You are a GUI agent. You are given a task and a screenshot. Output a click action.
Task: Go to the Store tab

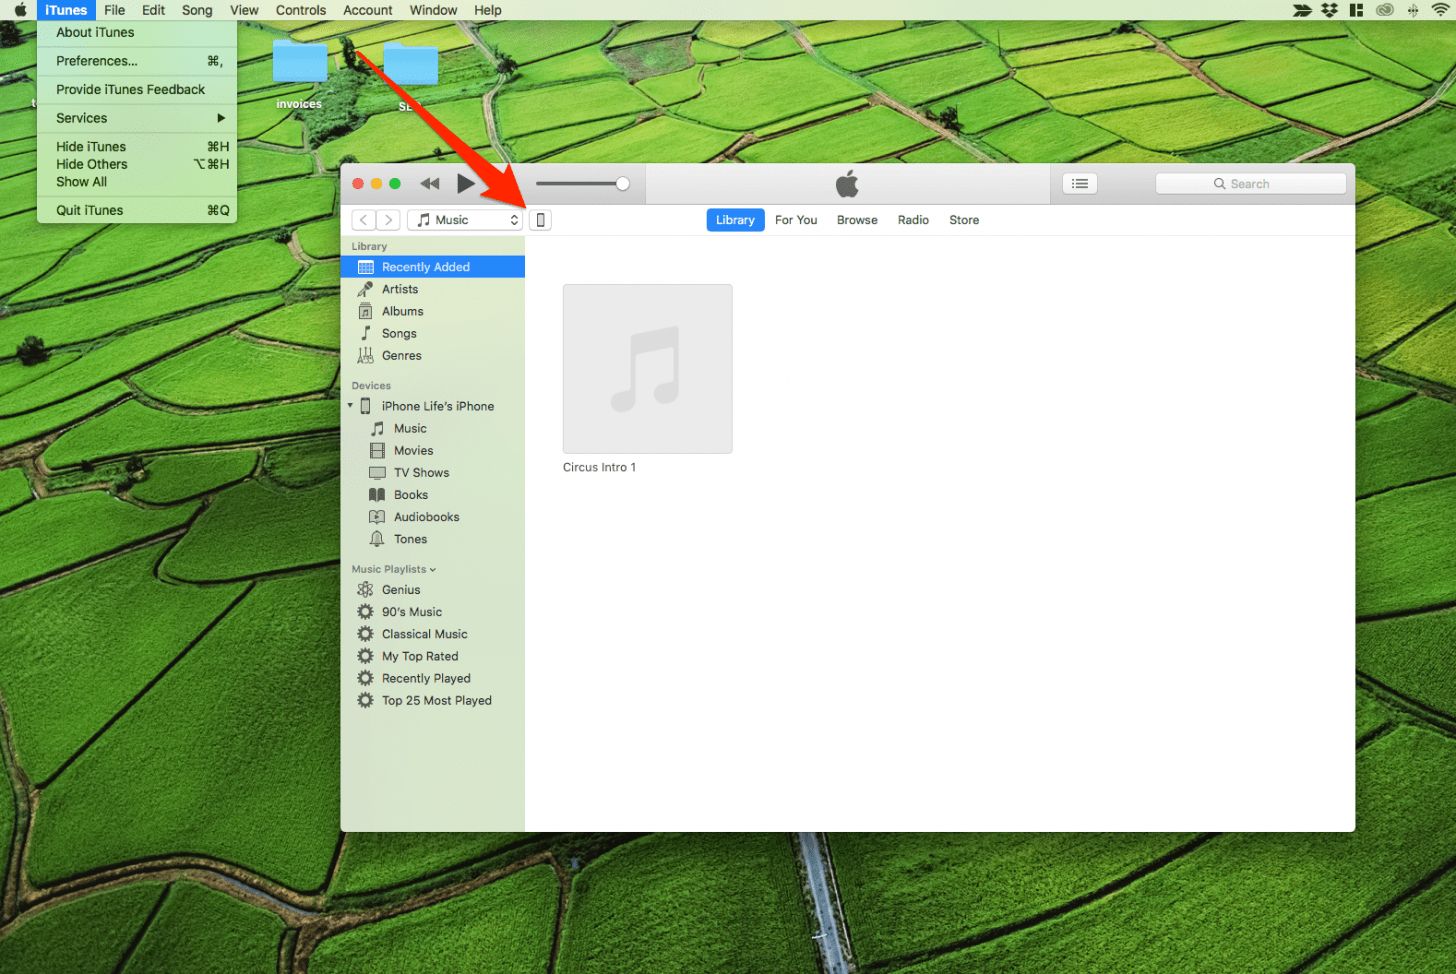tap(963, 220)
